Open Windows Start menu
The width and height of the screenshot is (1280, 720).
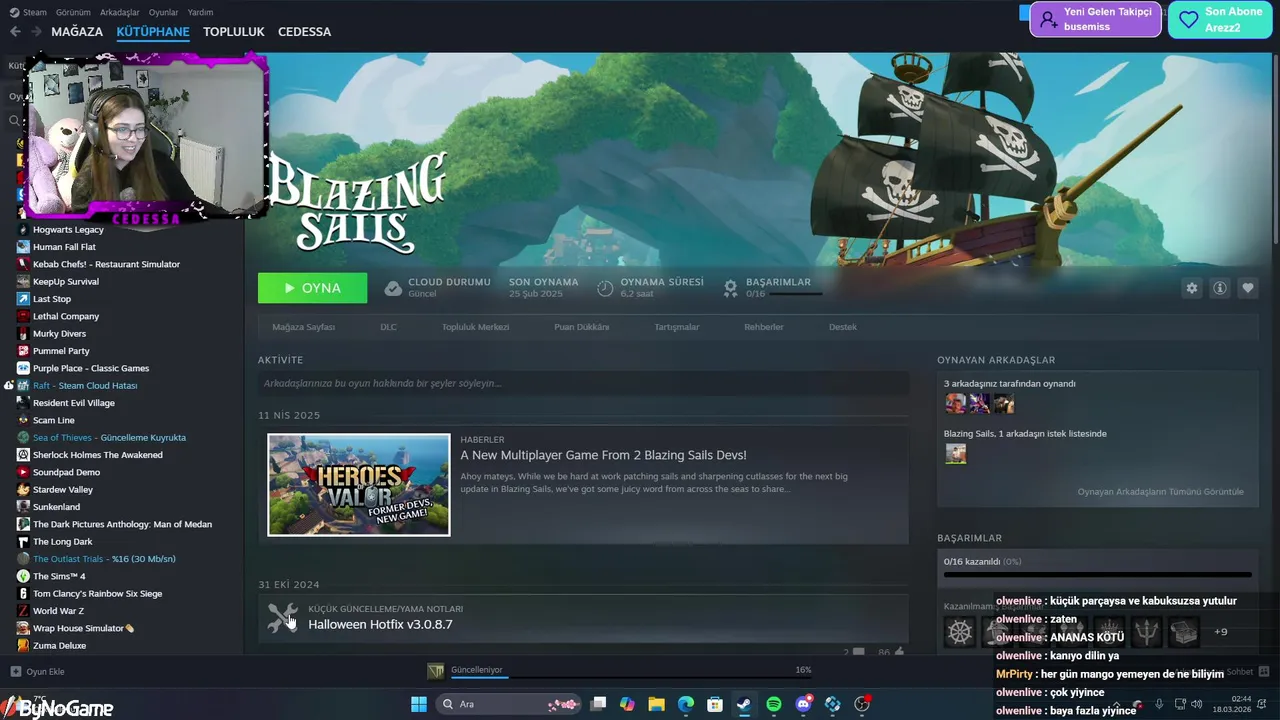tap(419, 704)
